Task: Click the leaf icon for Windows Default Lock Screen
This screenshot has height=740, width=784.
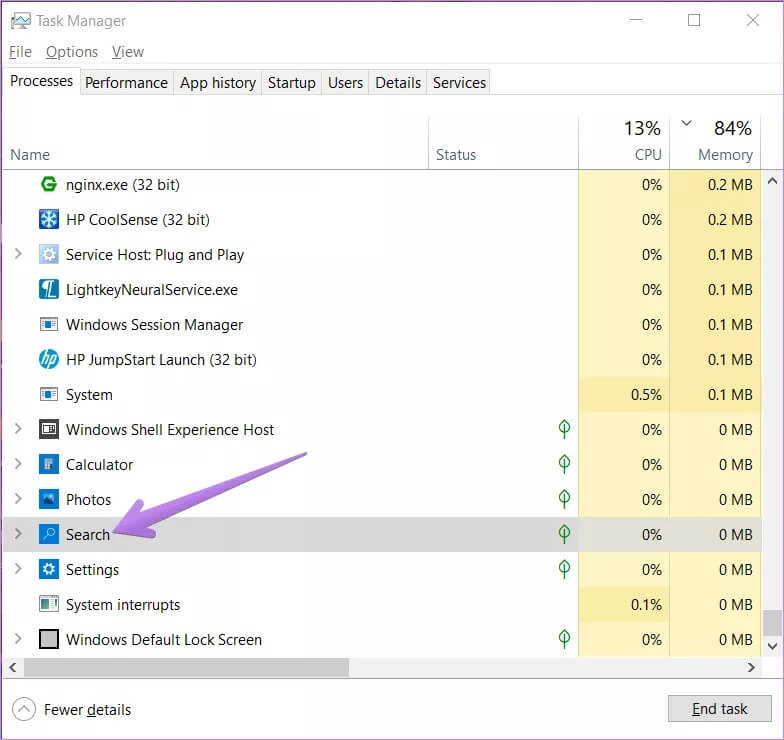Action: (564, 639)
